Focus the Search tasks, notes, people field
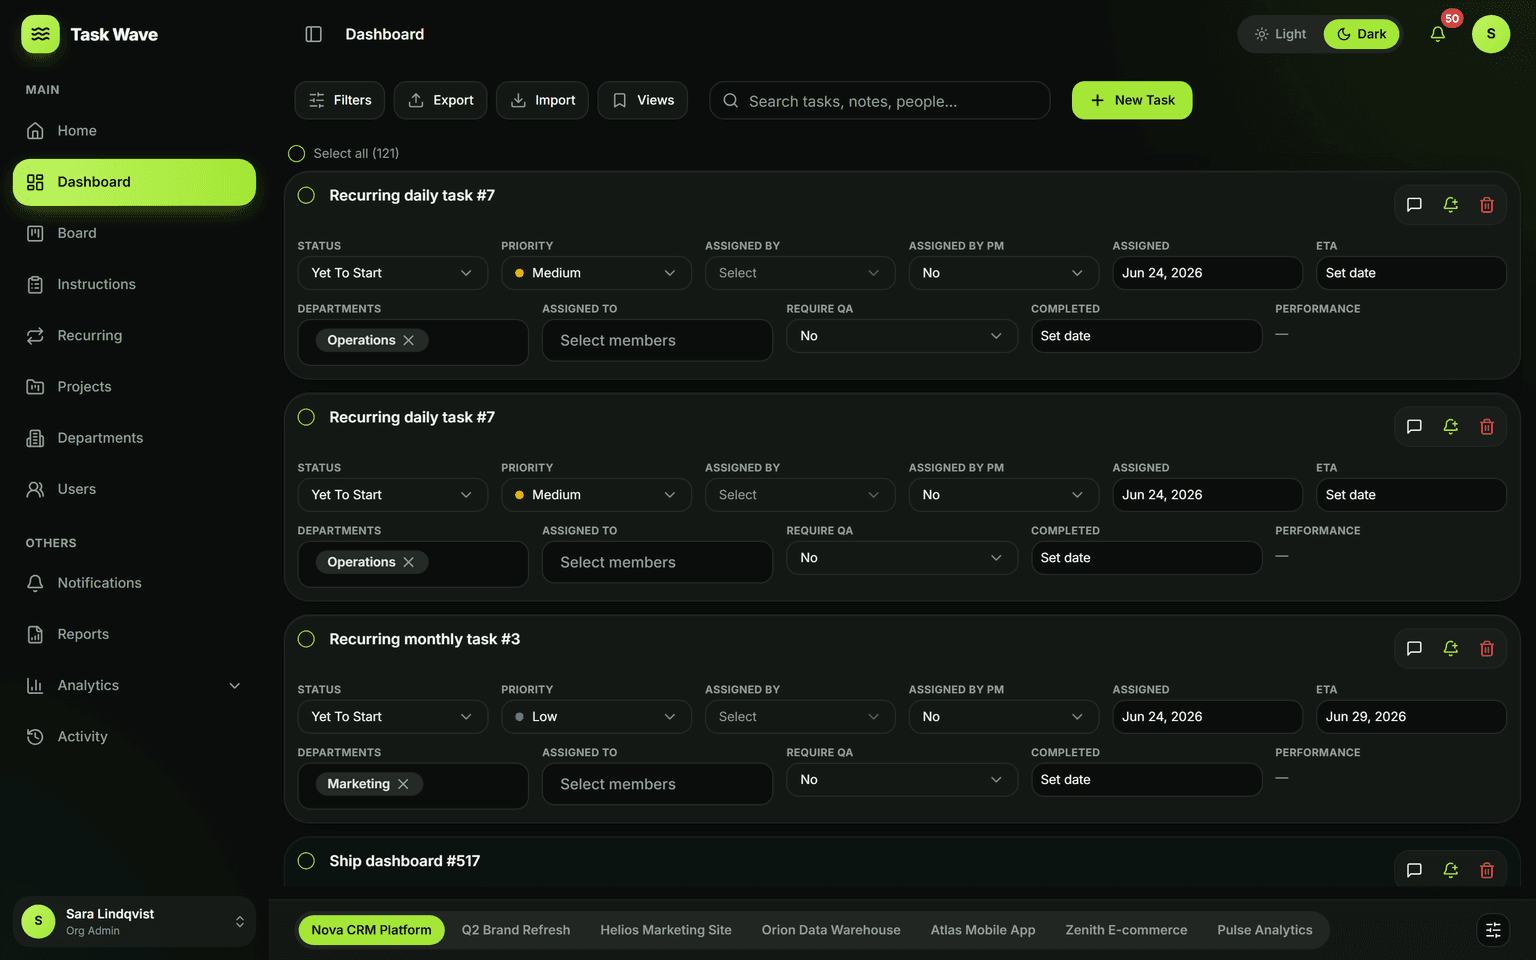Viewport: 1536px width, 960px height. click(x=880, y=100)
